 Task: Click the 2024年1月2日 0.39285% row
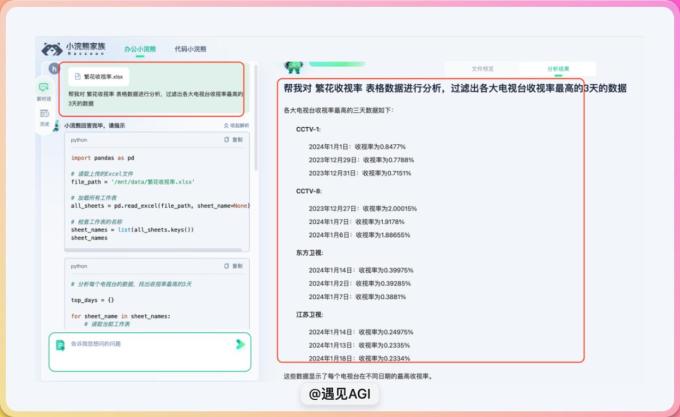(360, 283)
